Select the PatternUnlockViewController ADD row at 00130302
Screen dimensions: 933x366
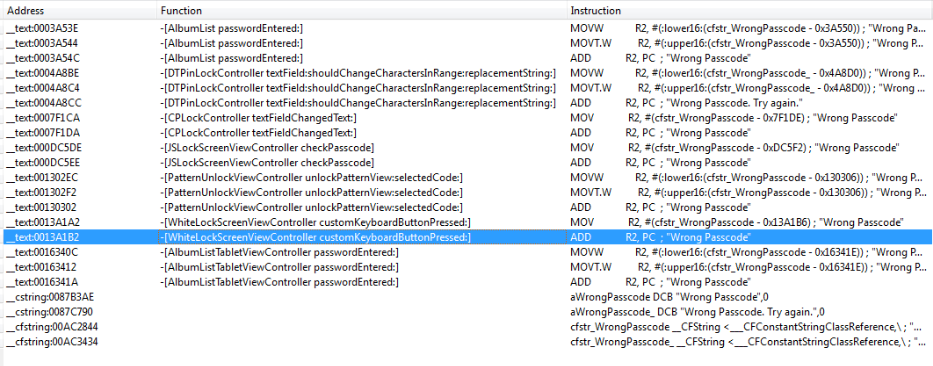point(466,207)
